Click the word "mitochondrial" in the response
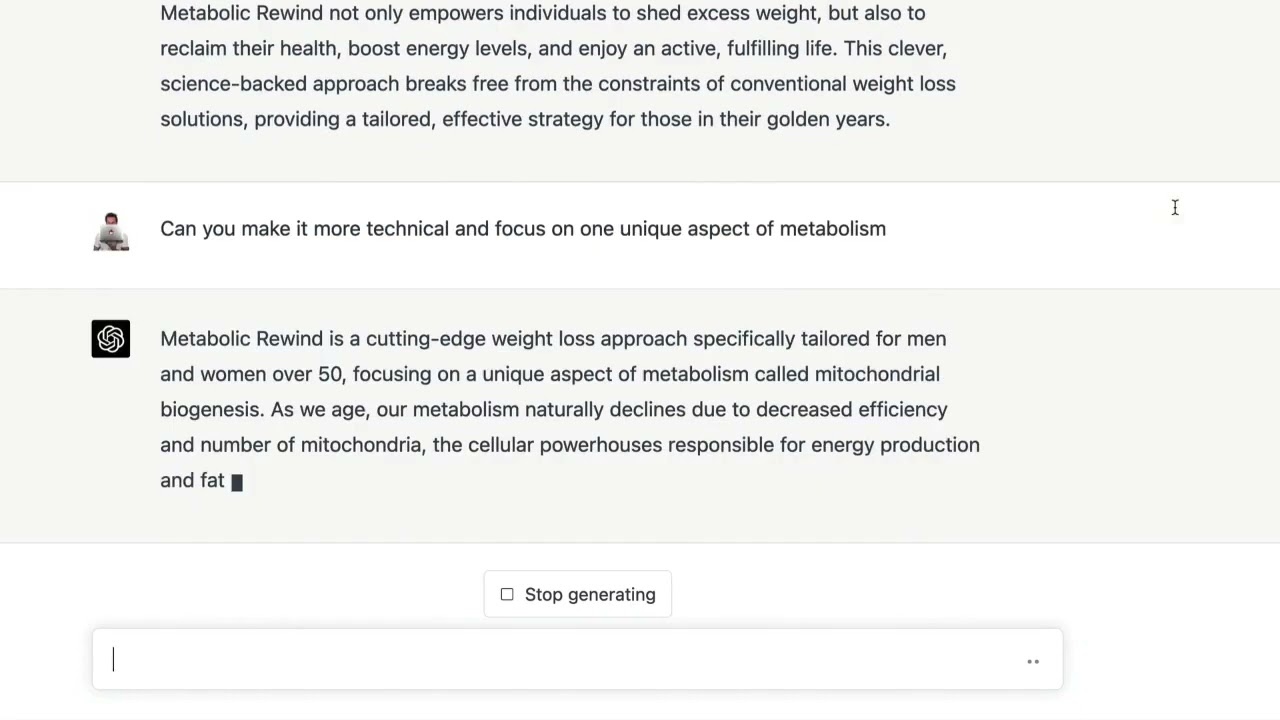 [877, 374]
